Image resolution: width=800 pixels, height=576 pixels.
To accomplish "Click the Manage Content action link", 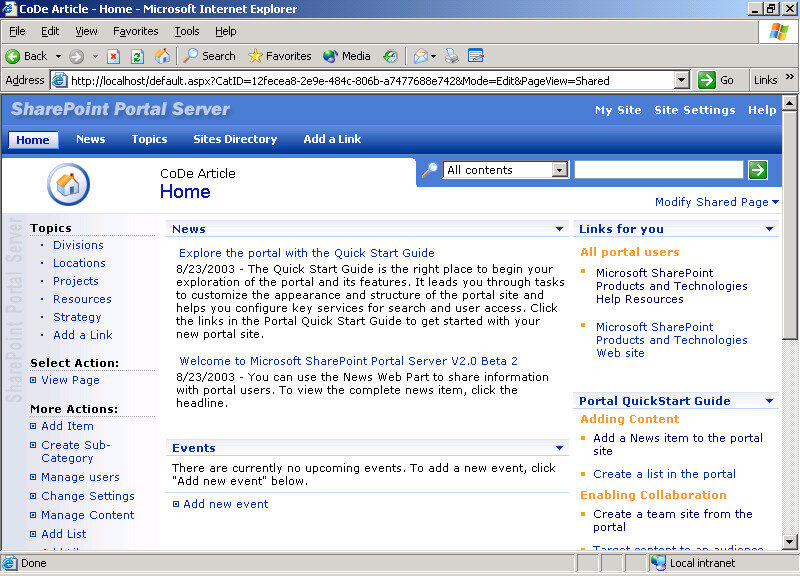I will pos(87,515).
